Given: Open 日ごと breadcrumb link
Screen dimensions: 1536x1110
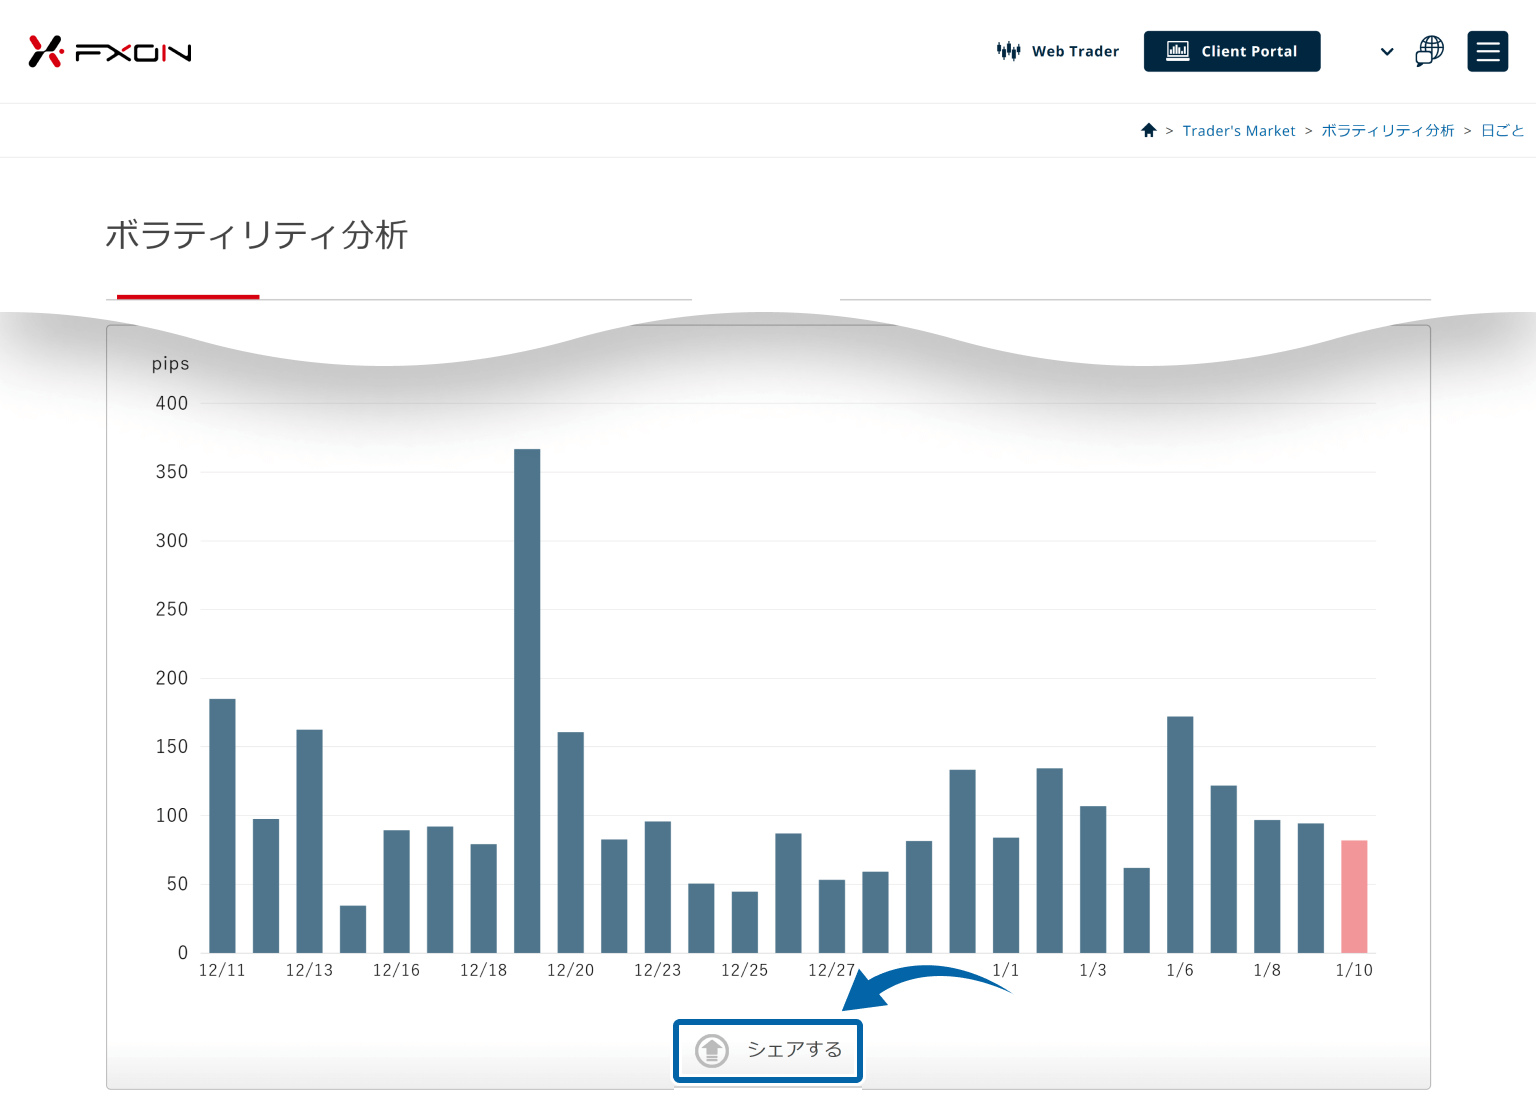Looking at the screenshot, I should click(1503, 131).
